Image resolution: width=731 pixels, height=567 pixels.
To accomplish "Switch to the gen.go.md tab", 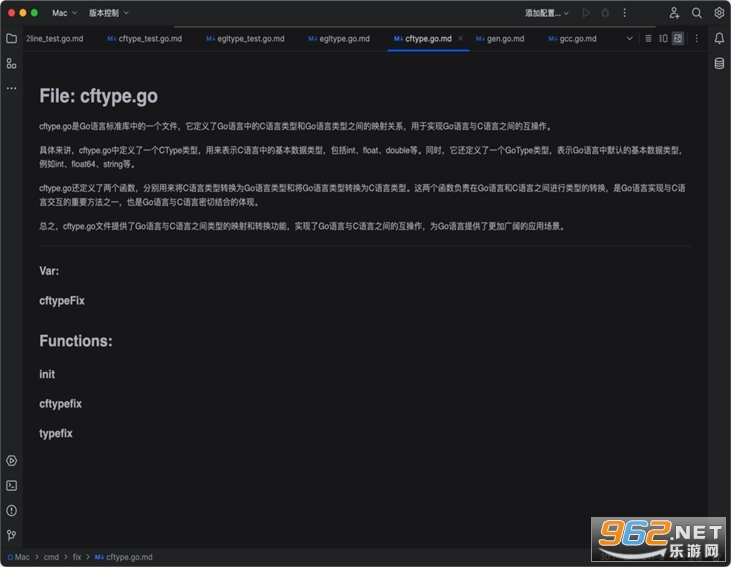I will click(500, 39).
